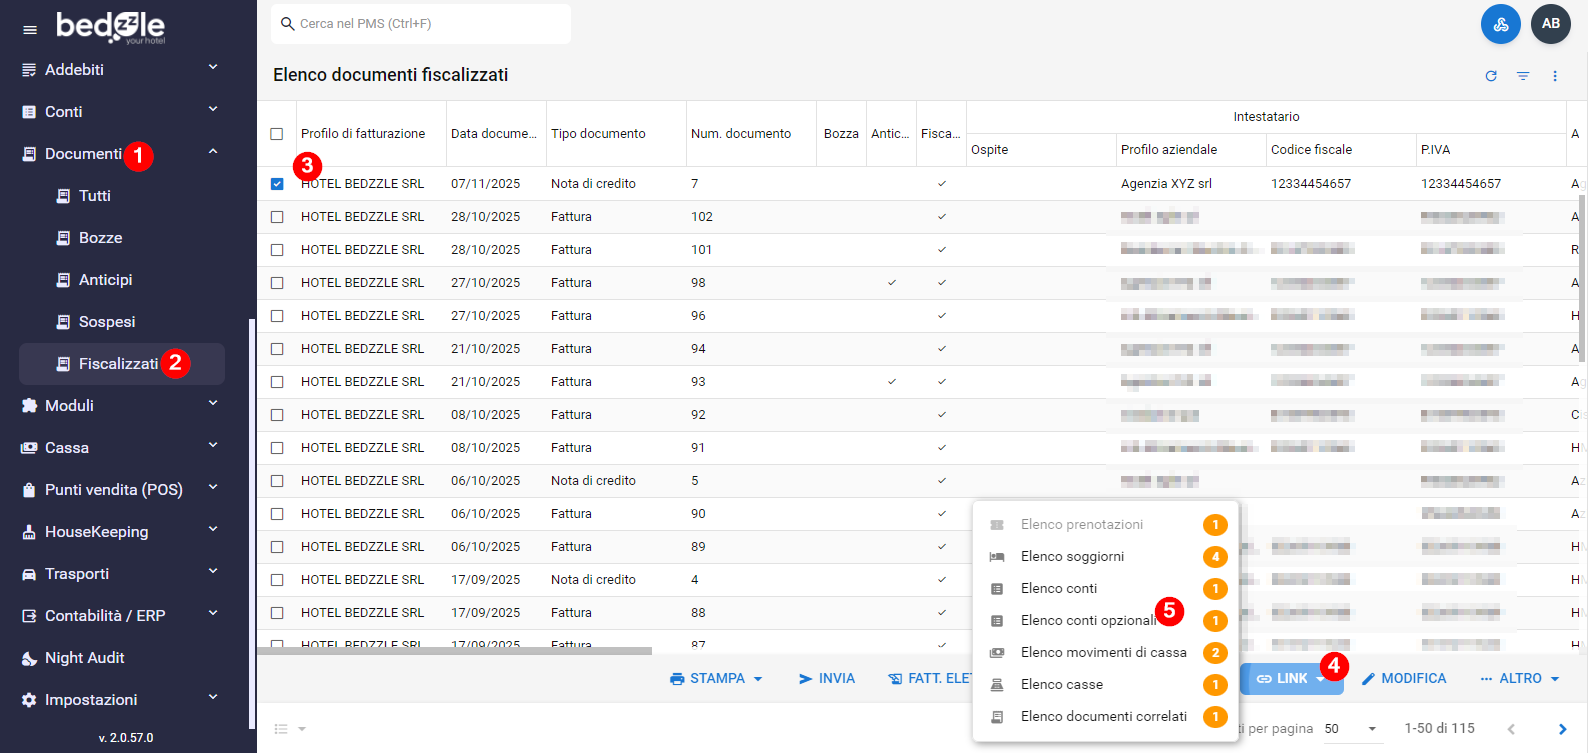Click the horizontal table scrollbar
This screenshot has width=1588, height=753.
click(455, 651)
